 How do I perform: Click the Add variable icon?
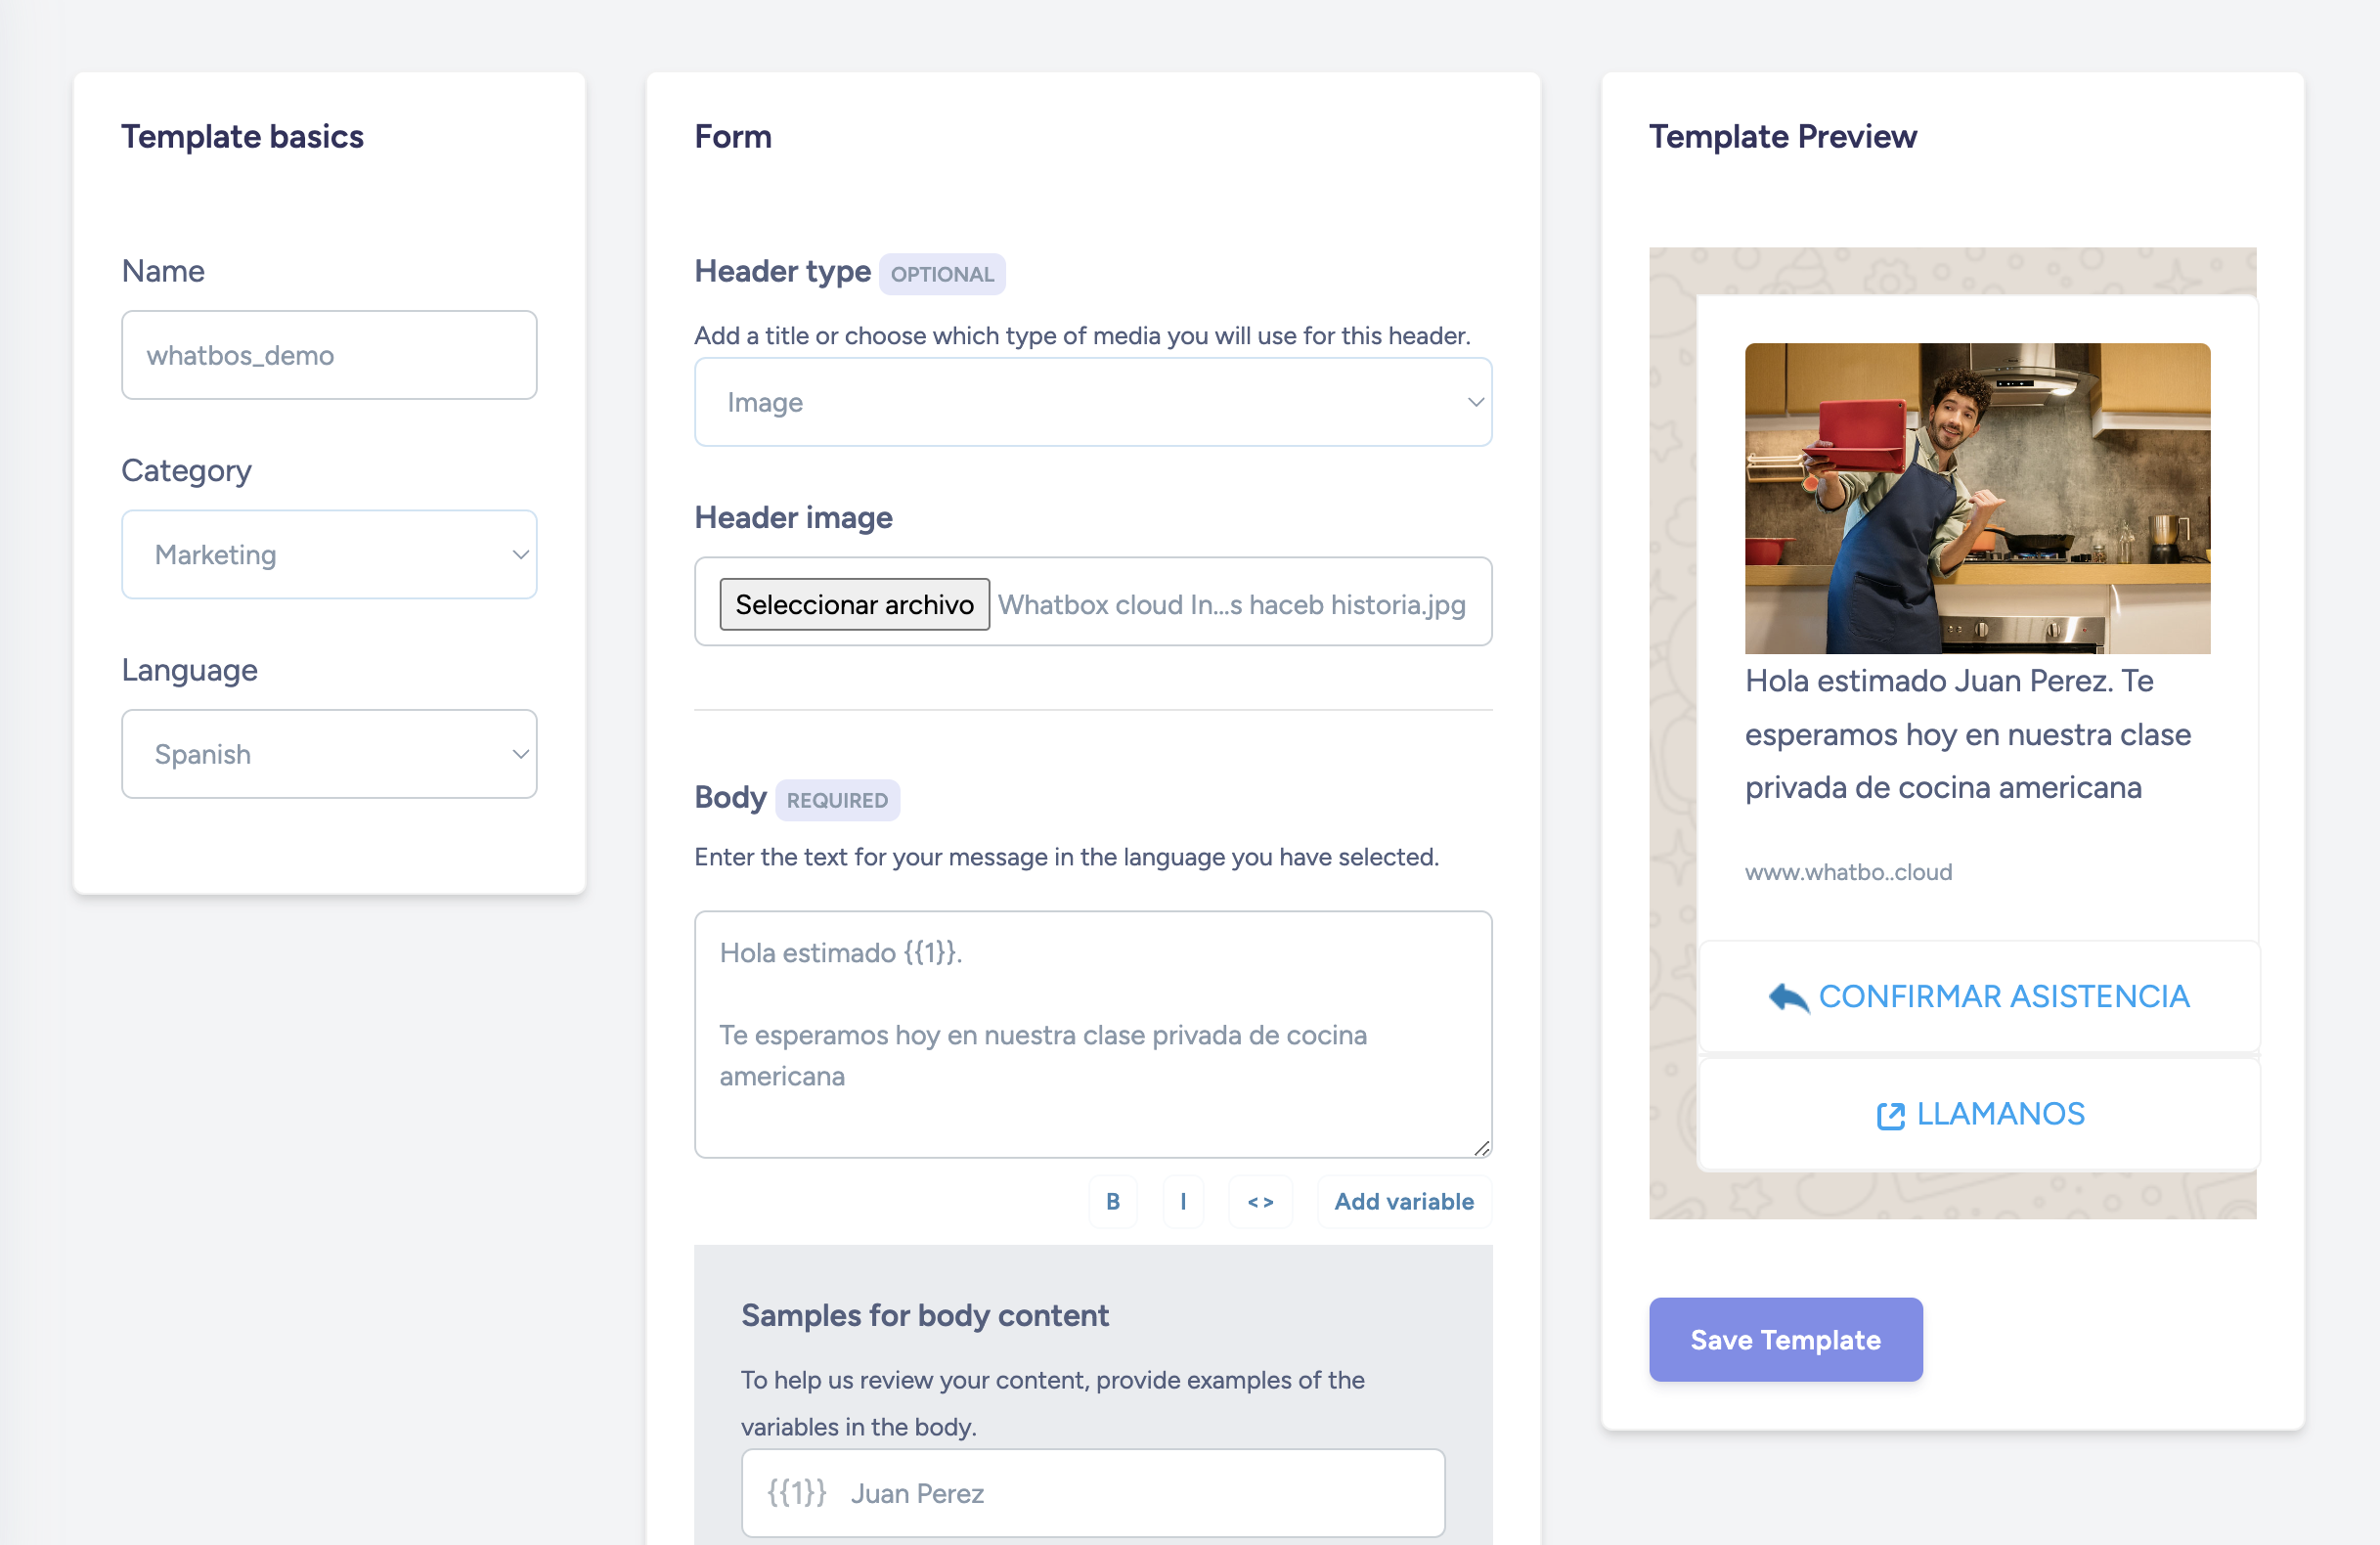coord(1405,1202)
